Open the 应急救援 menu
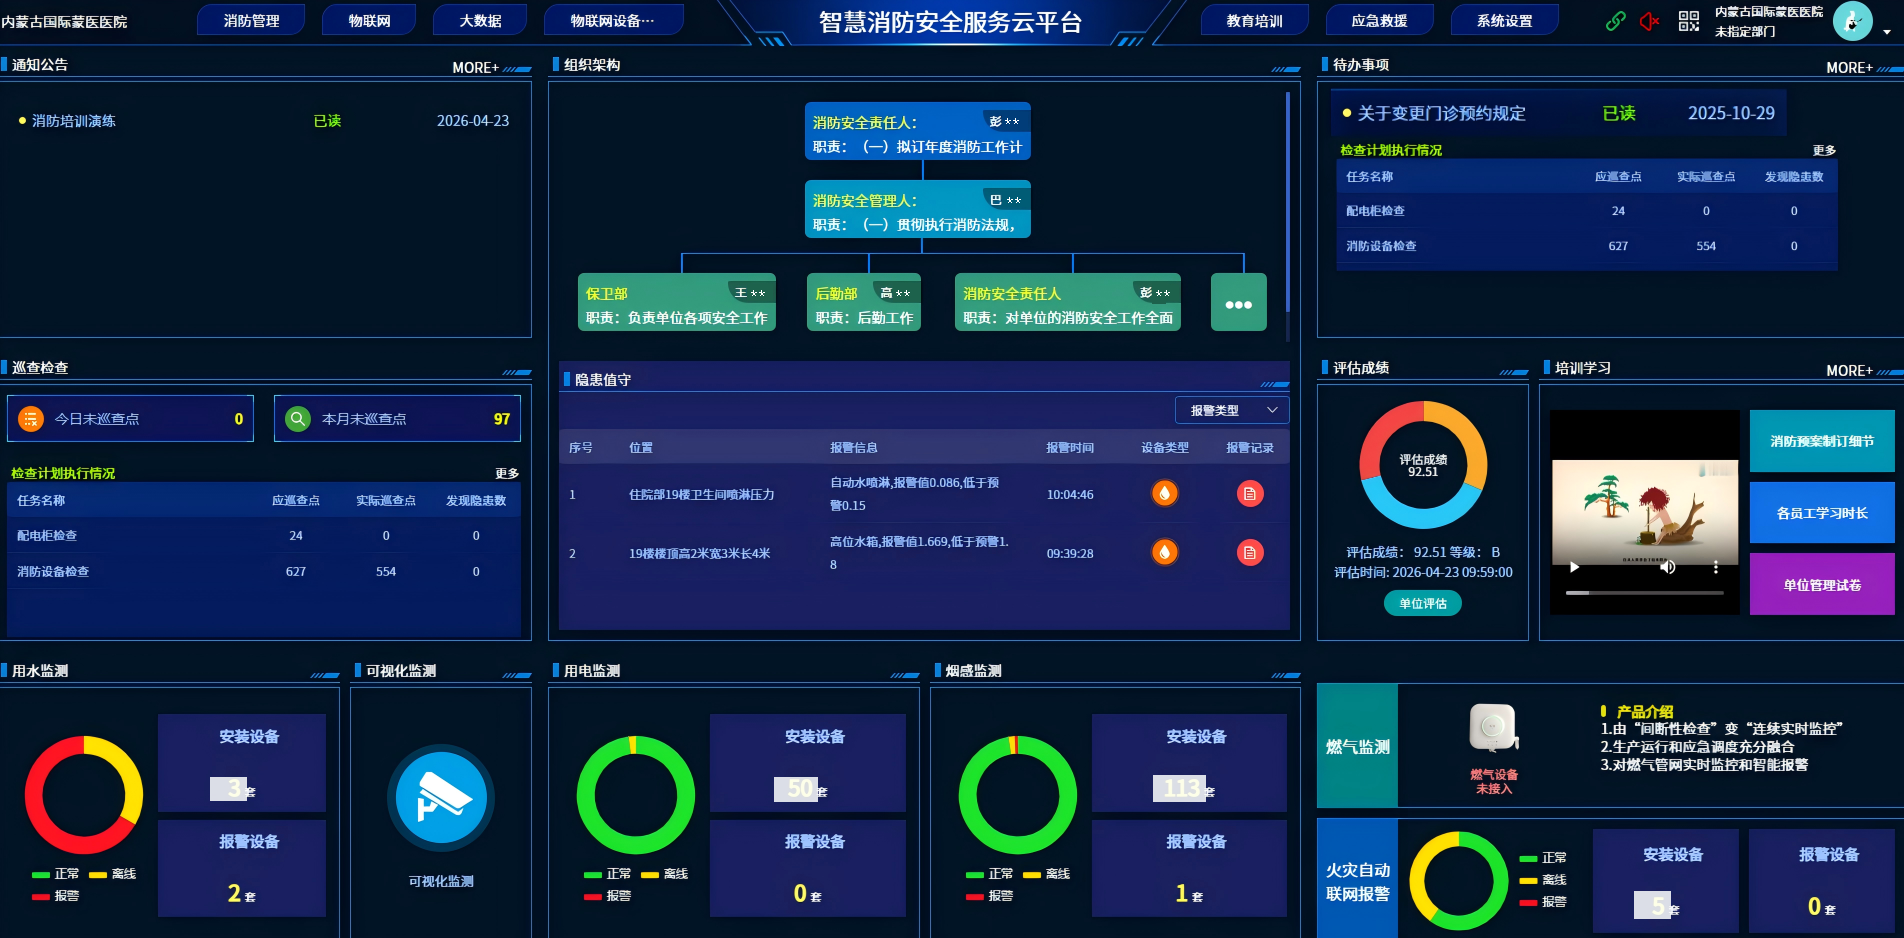 1379,21
